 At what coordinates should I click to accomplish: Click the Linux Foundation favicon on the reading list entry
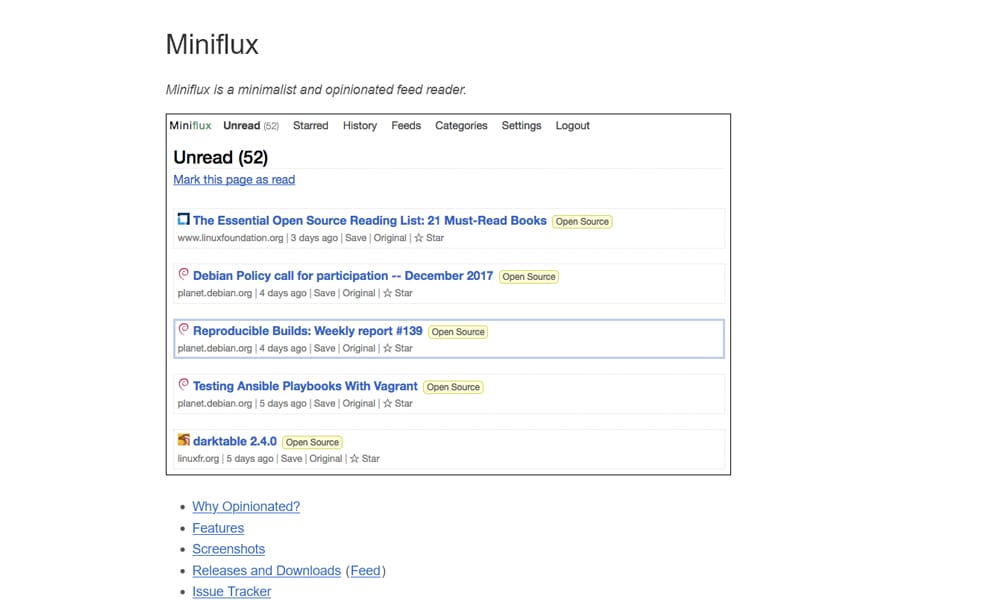183,219
